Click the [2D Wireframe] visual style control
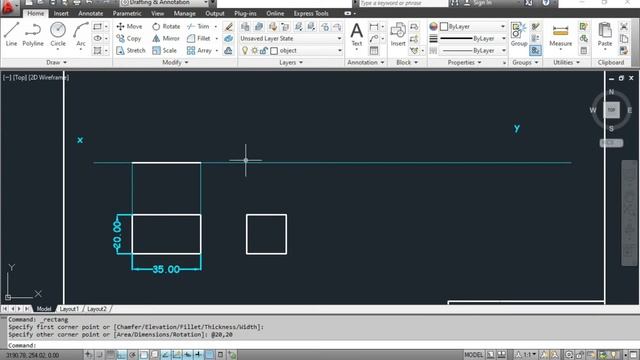 click(49, 77)
